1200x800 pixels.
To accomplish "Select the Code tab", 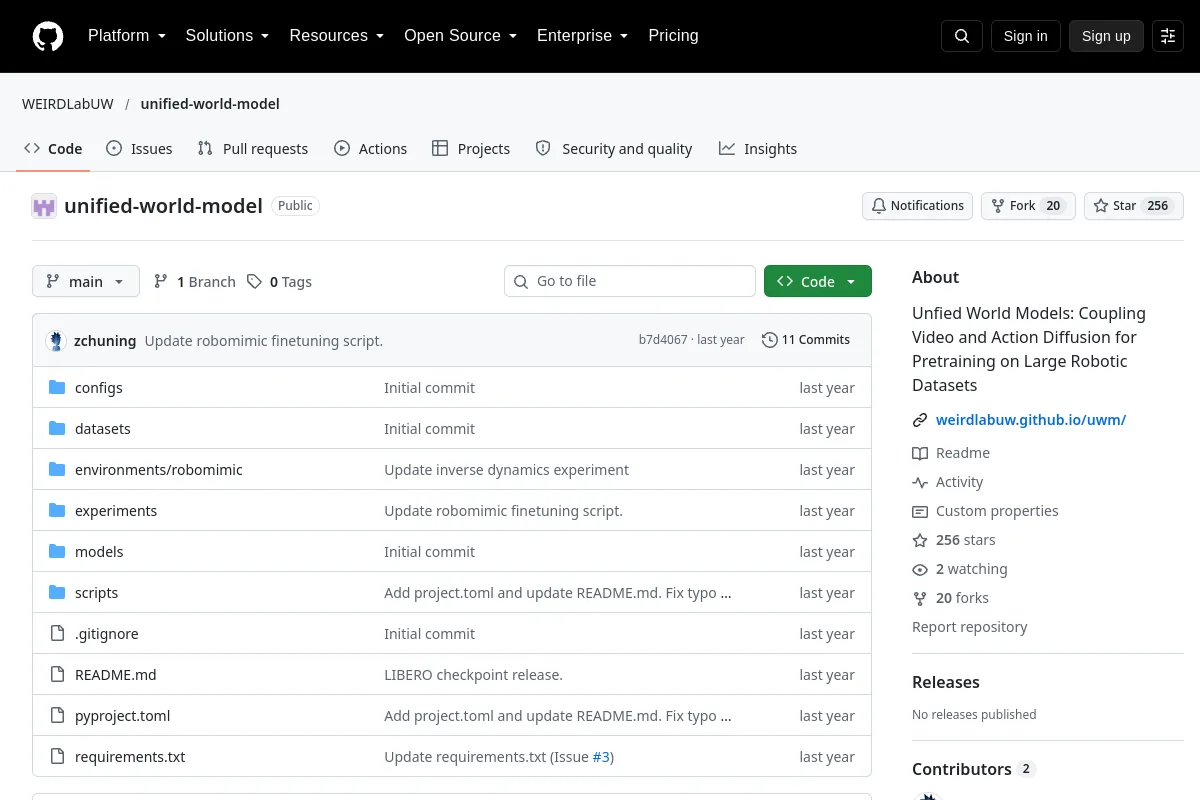I will (53, 149).
